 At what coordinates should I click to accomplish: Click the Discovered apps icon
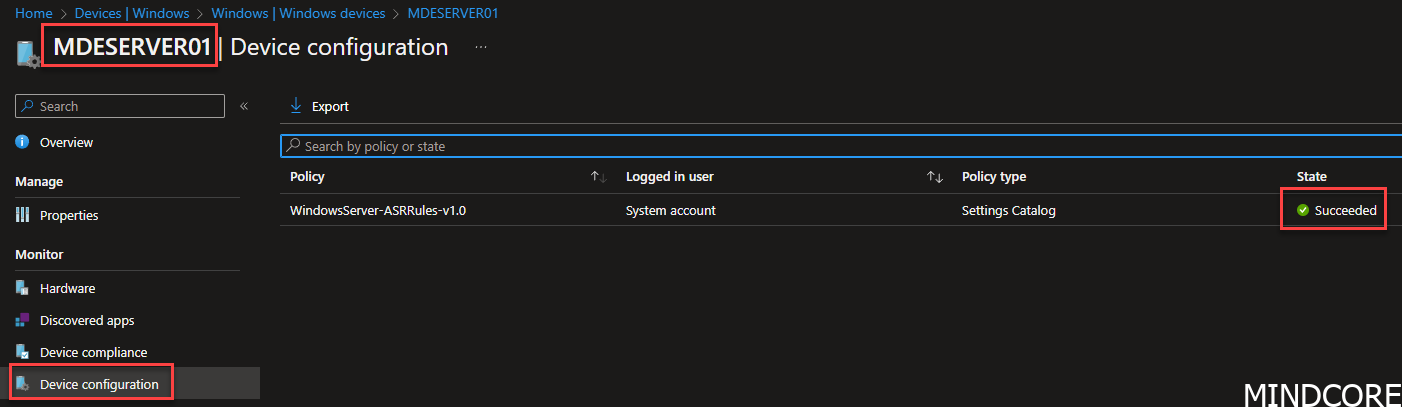click(x=22, y=320)
